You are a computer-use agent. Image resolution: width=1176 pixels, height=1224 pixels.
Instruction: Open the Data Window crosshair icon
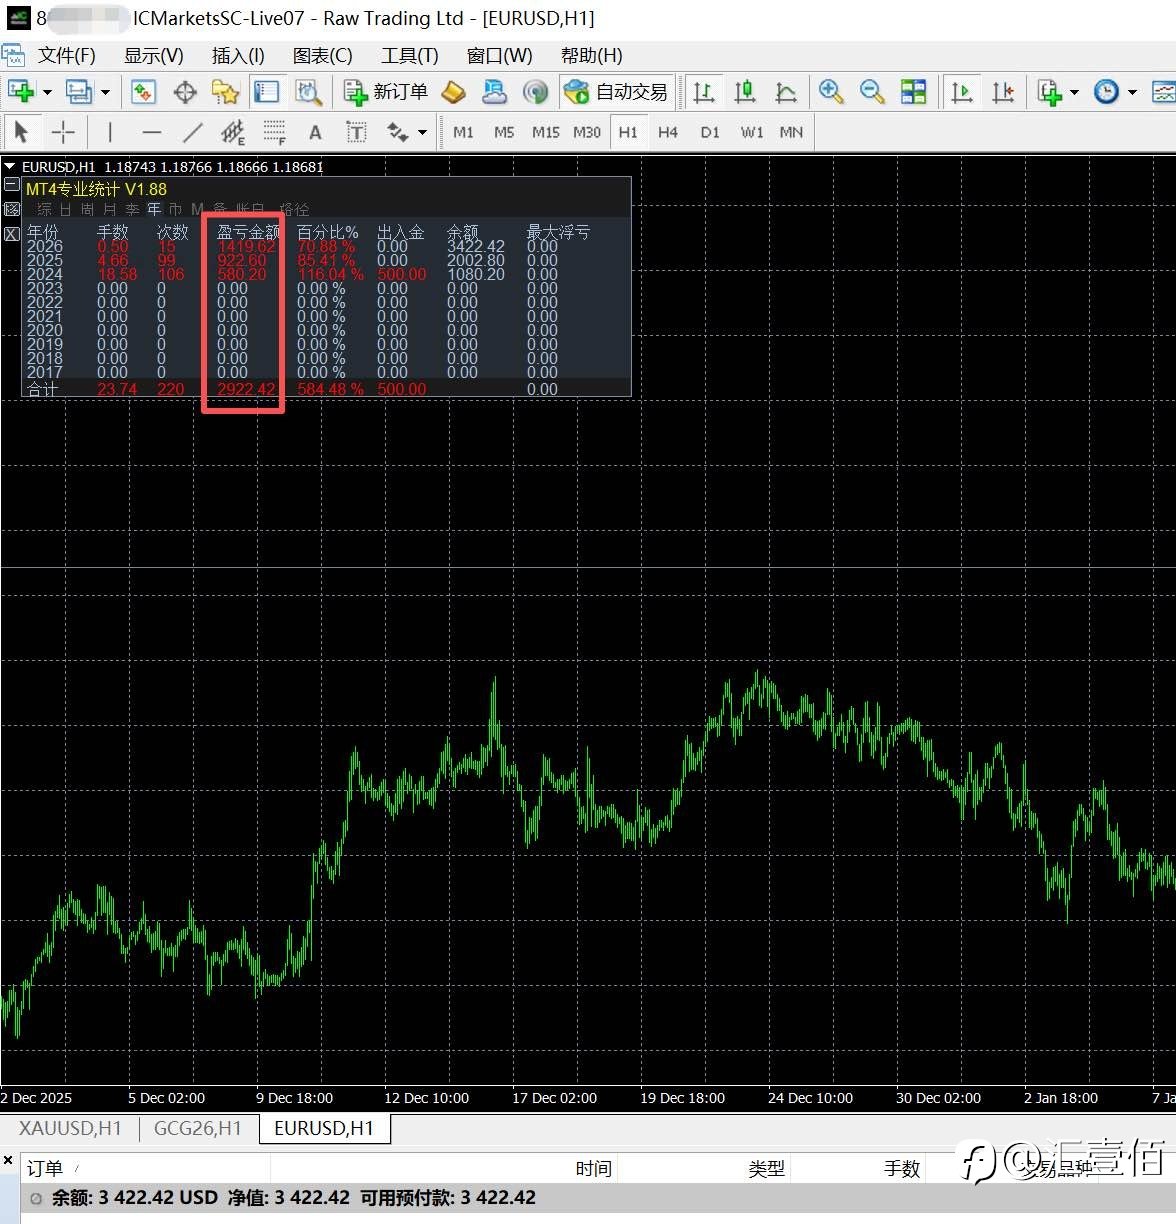point(185,92)
